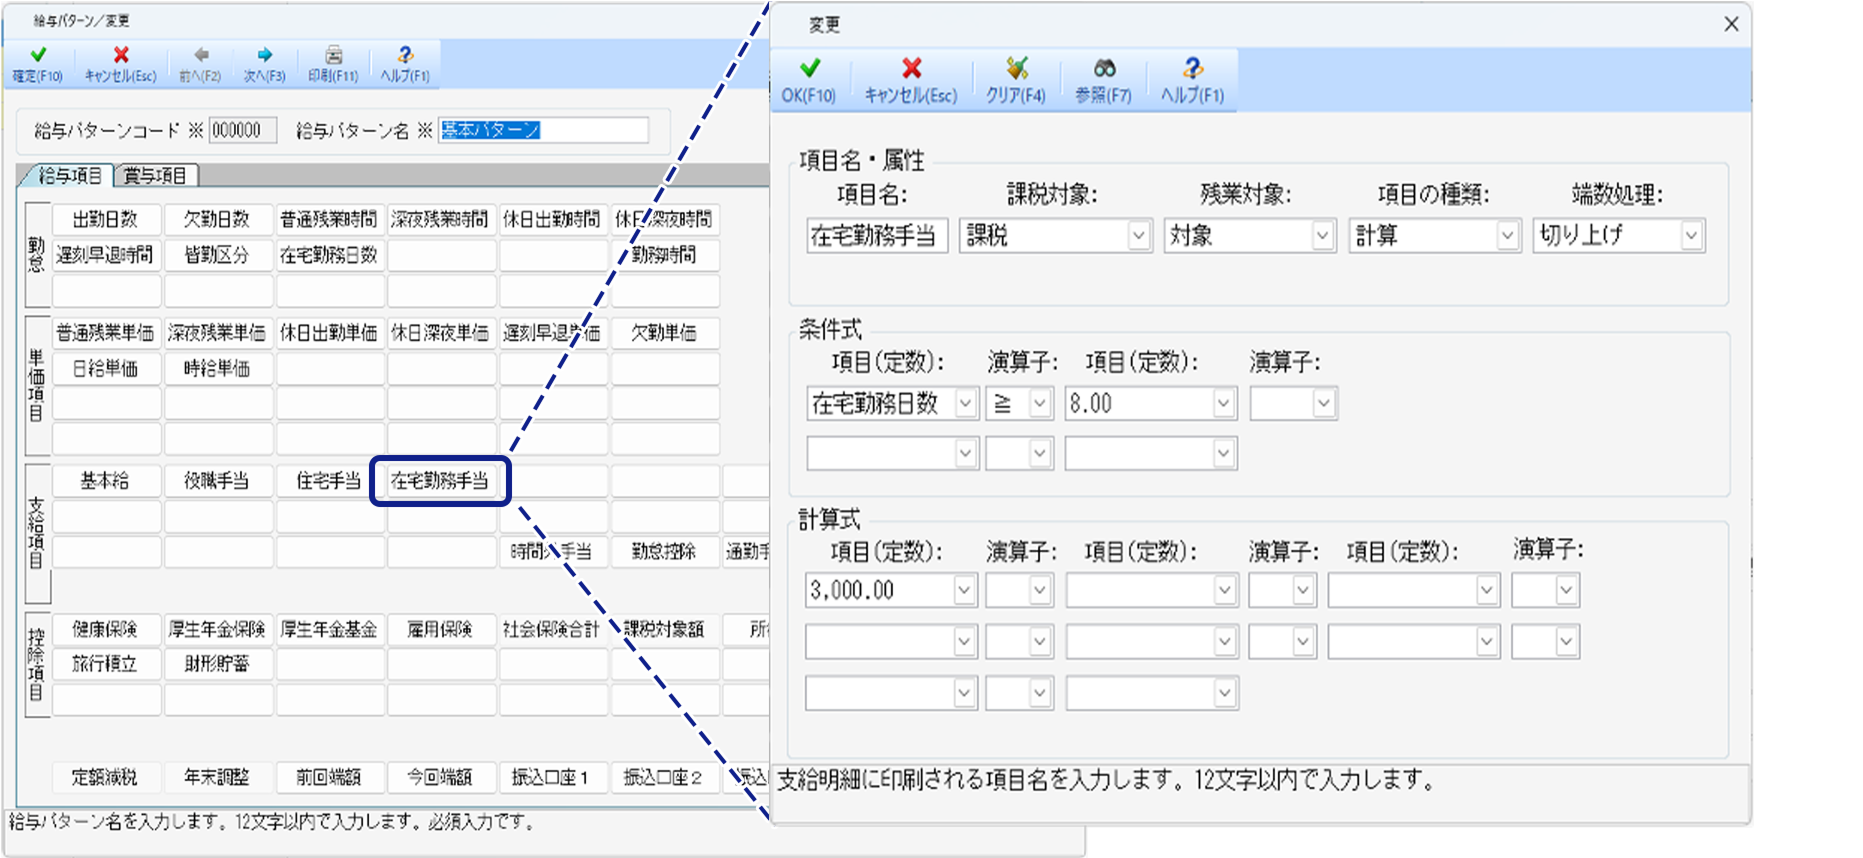
Task: Expand the 残業対象 dropdown
Action: 1322,236
